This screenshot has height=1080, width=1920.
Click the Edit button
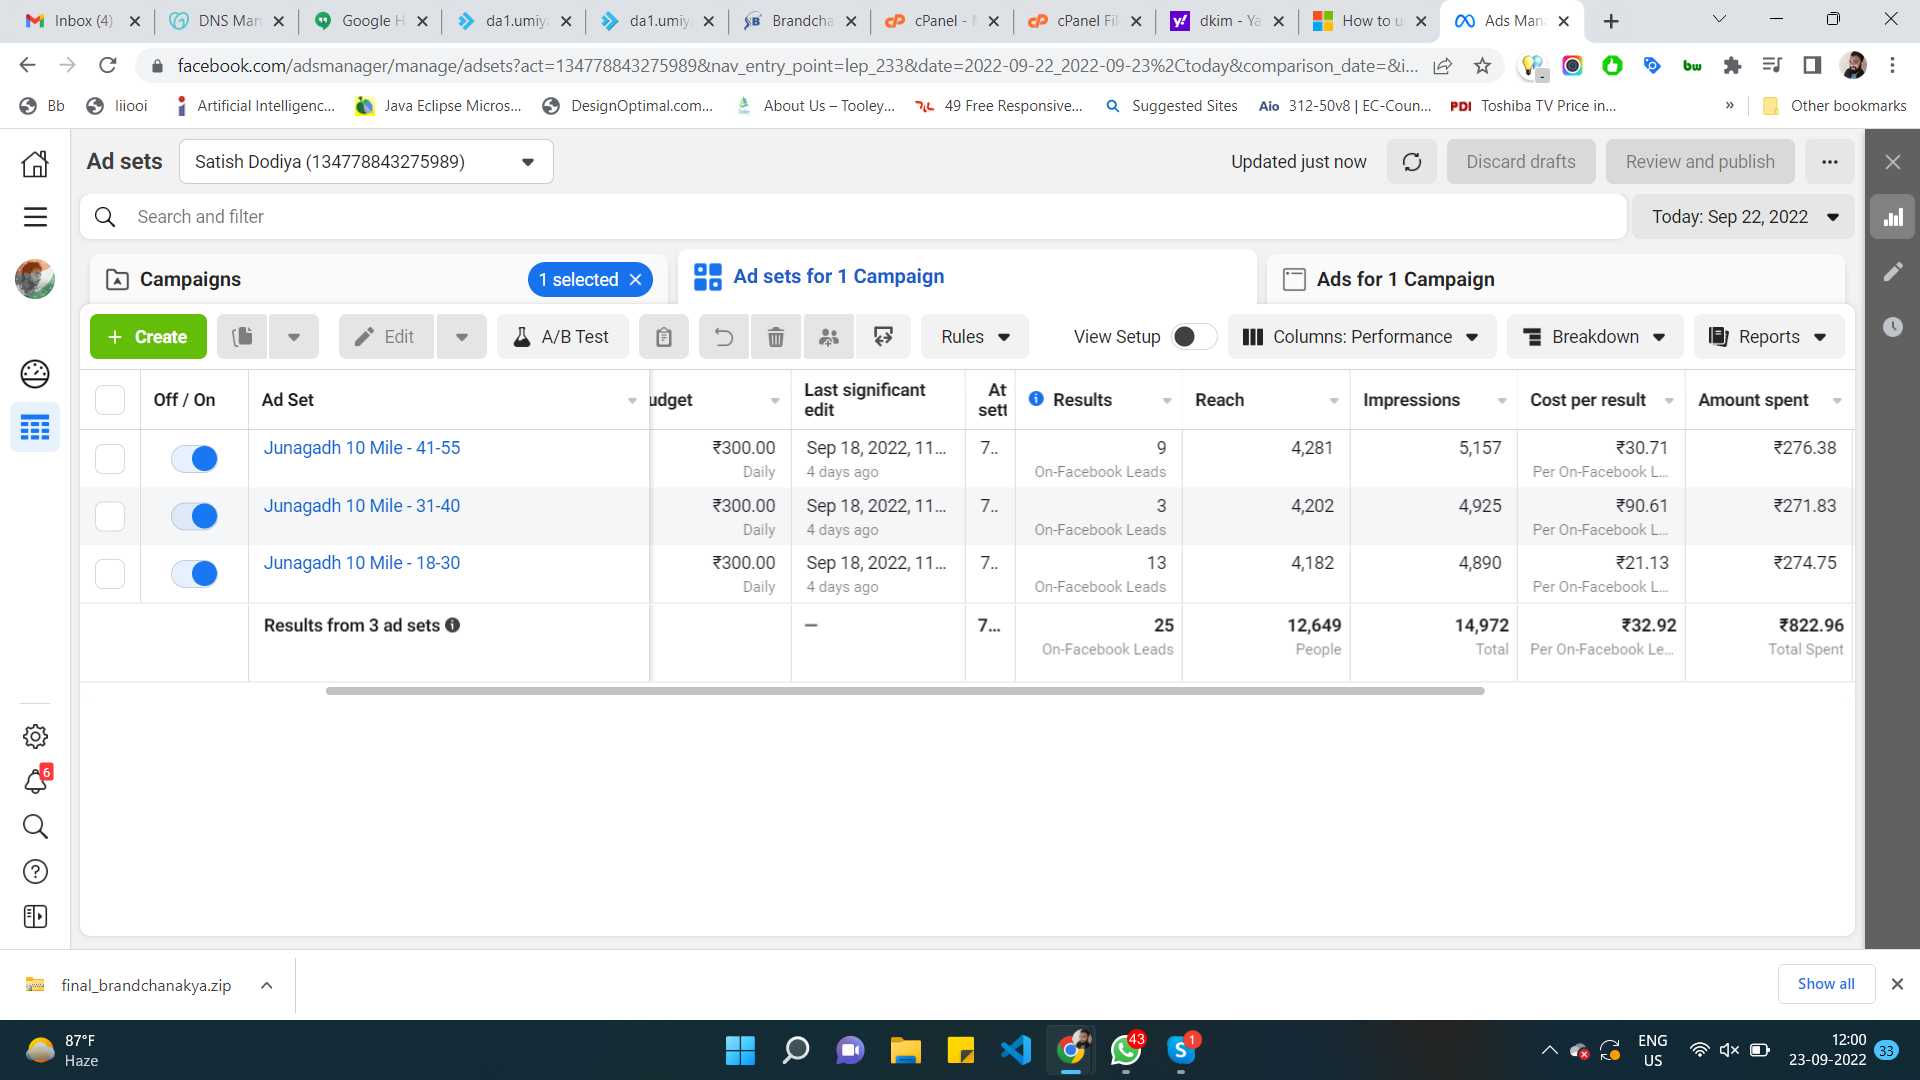[x=386, y=337]
